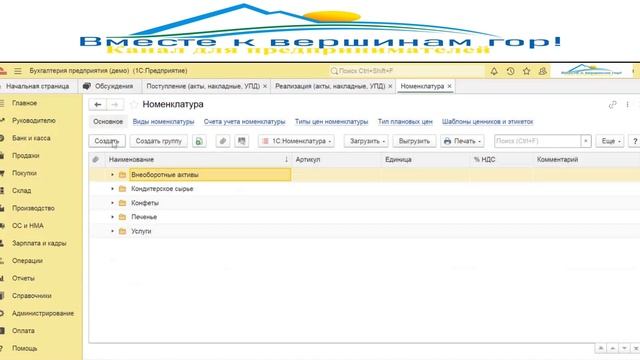Close the Номенклатура tab
Viewport: 640px width, 360px height.
(449, 86)
